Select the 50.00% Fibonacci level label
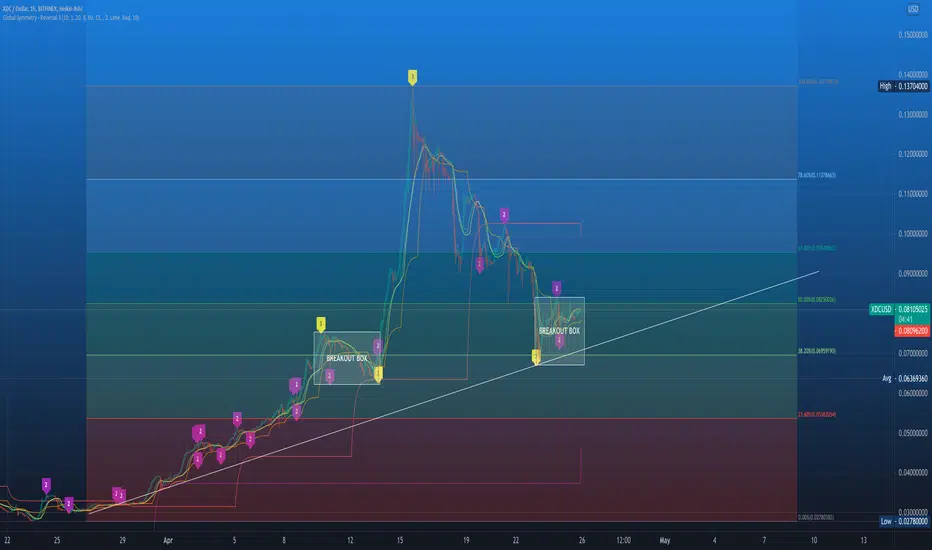The image size is (932, 550). tap(817, 300)
